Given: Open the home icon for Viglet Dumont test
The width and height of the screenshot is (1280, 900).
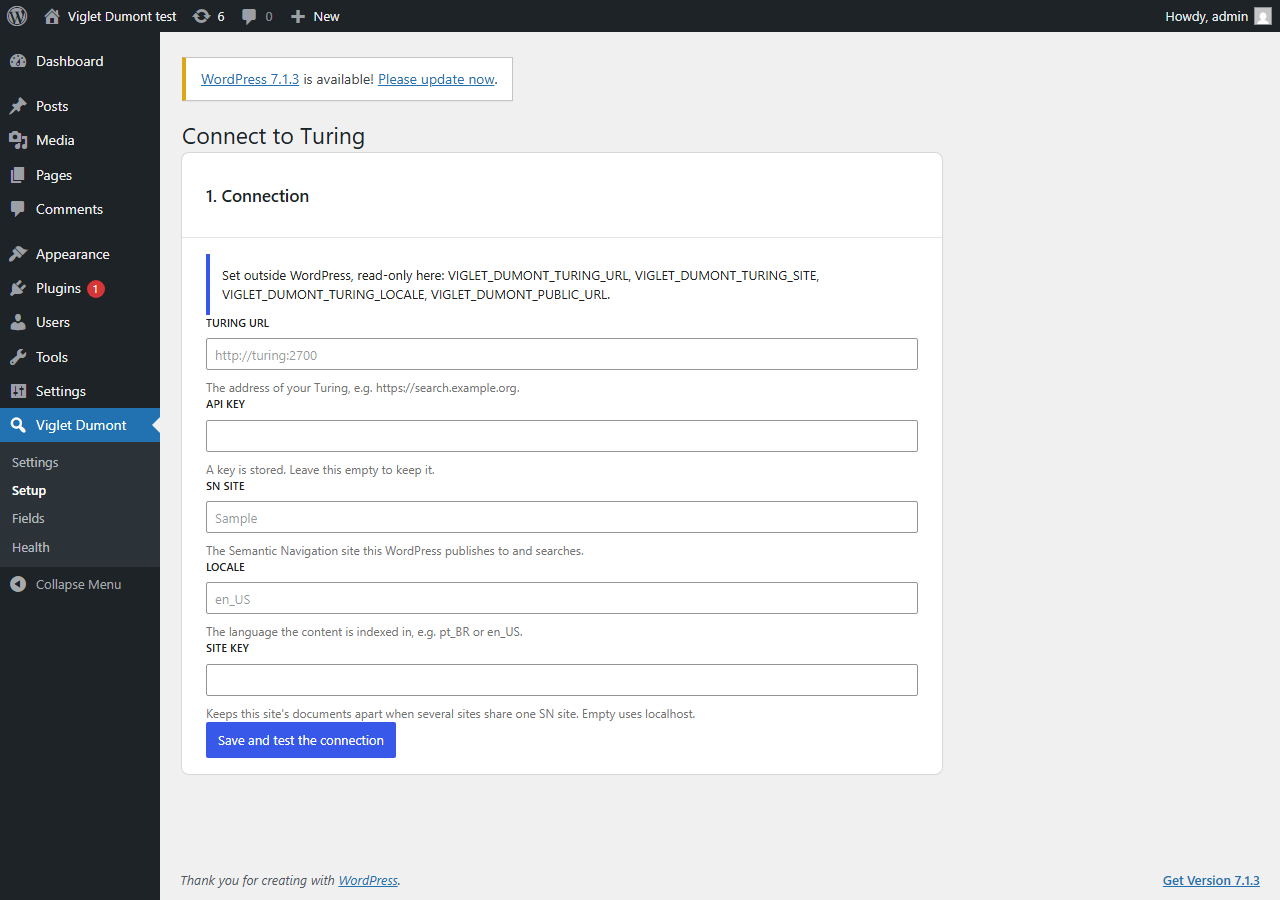Looking at the screenshot, I should coord(52,16).
